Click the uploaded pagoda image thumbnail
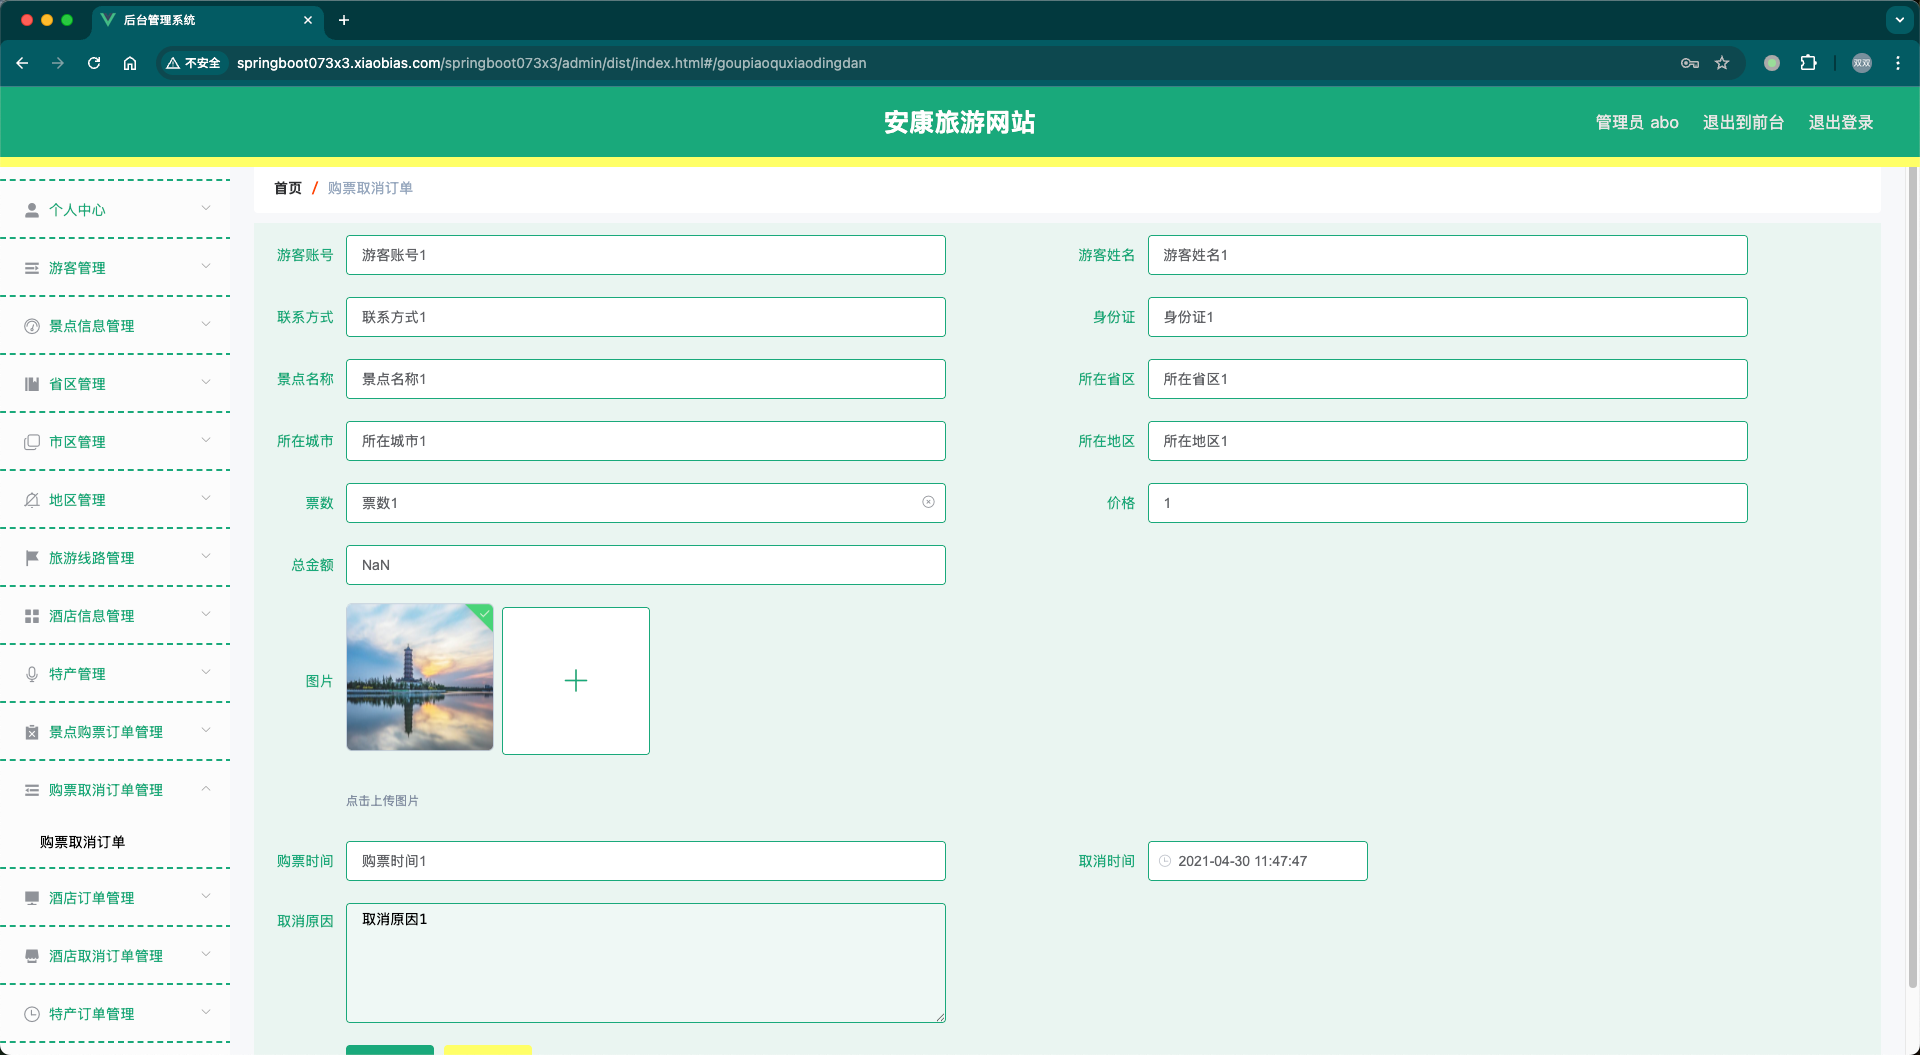The height and width of the screenshot is (1055, 1920). coord(420,677)
